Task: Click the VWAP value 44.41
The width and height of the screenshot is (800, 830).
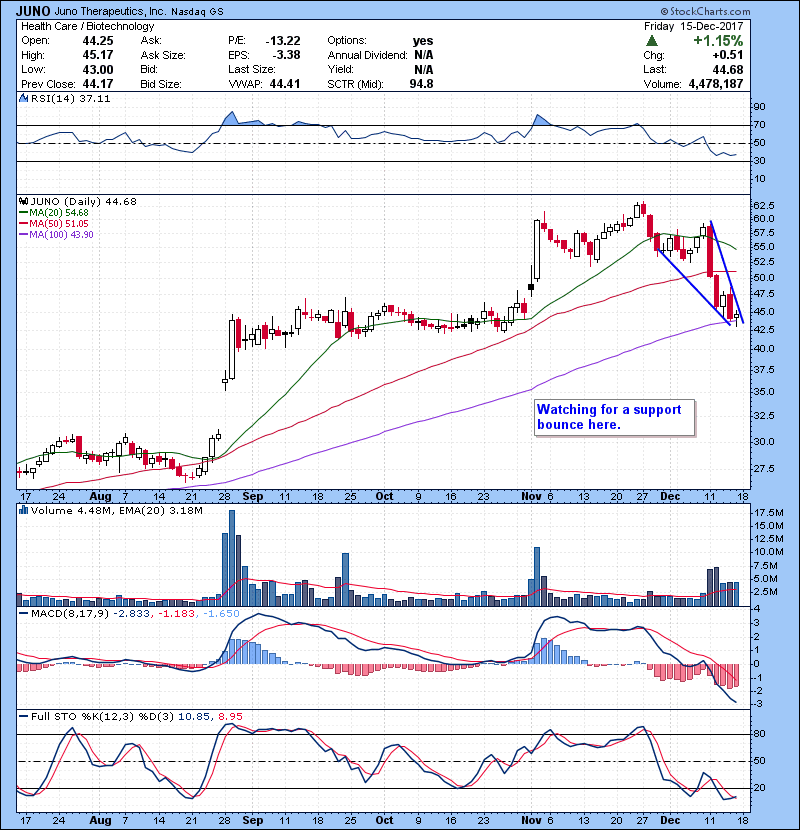Action: pos(285,84)
